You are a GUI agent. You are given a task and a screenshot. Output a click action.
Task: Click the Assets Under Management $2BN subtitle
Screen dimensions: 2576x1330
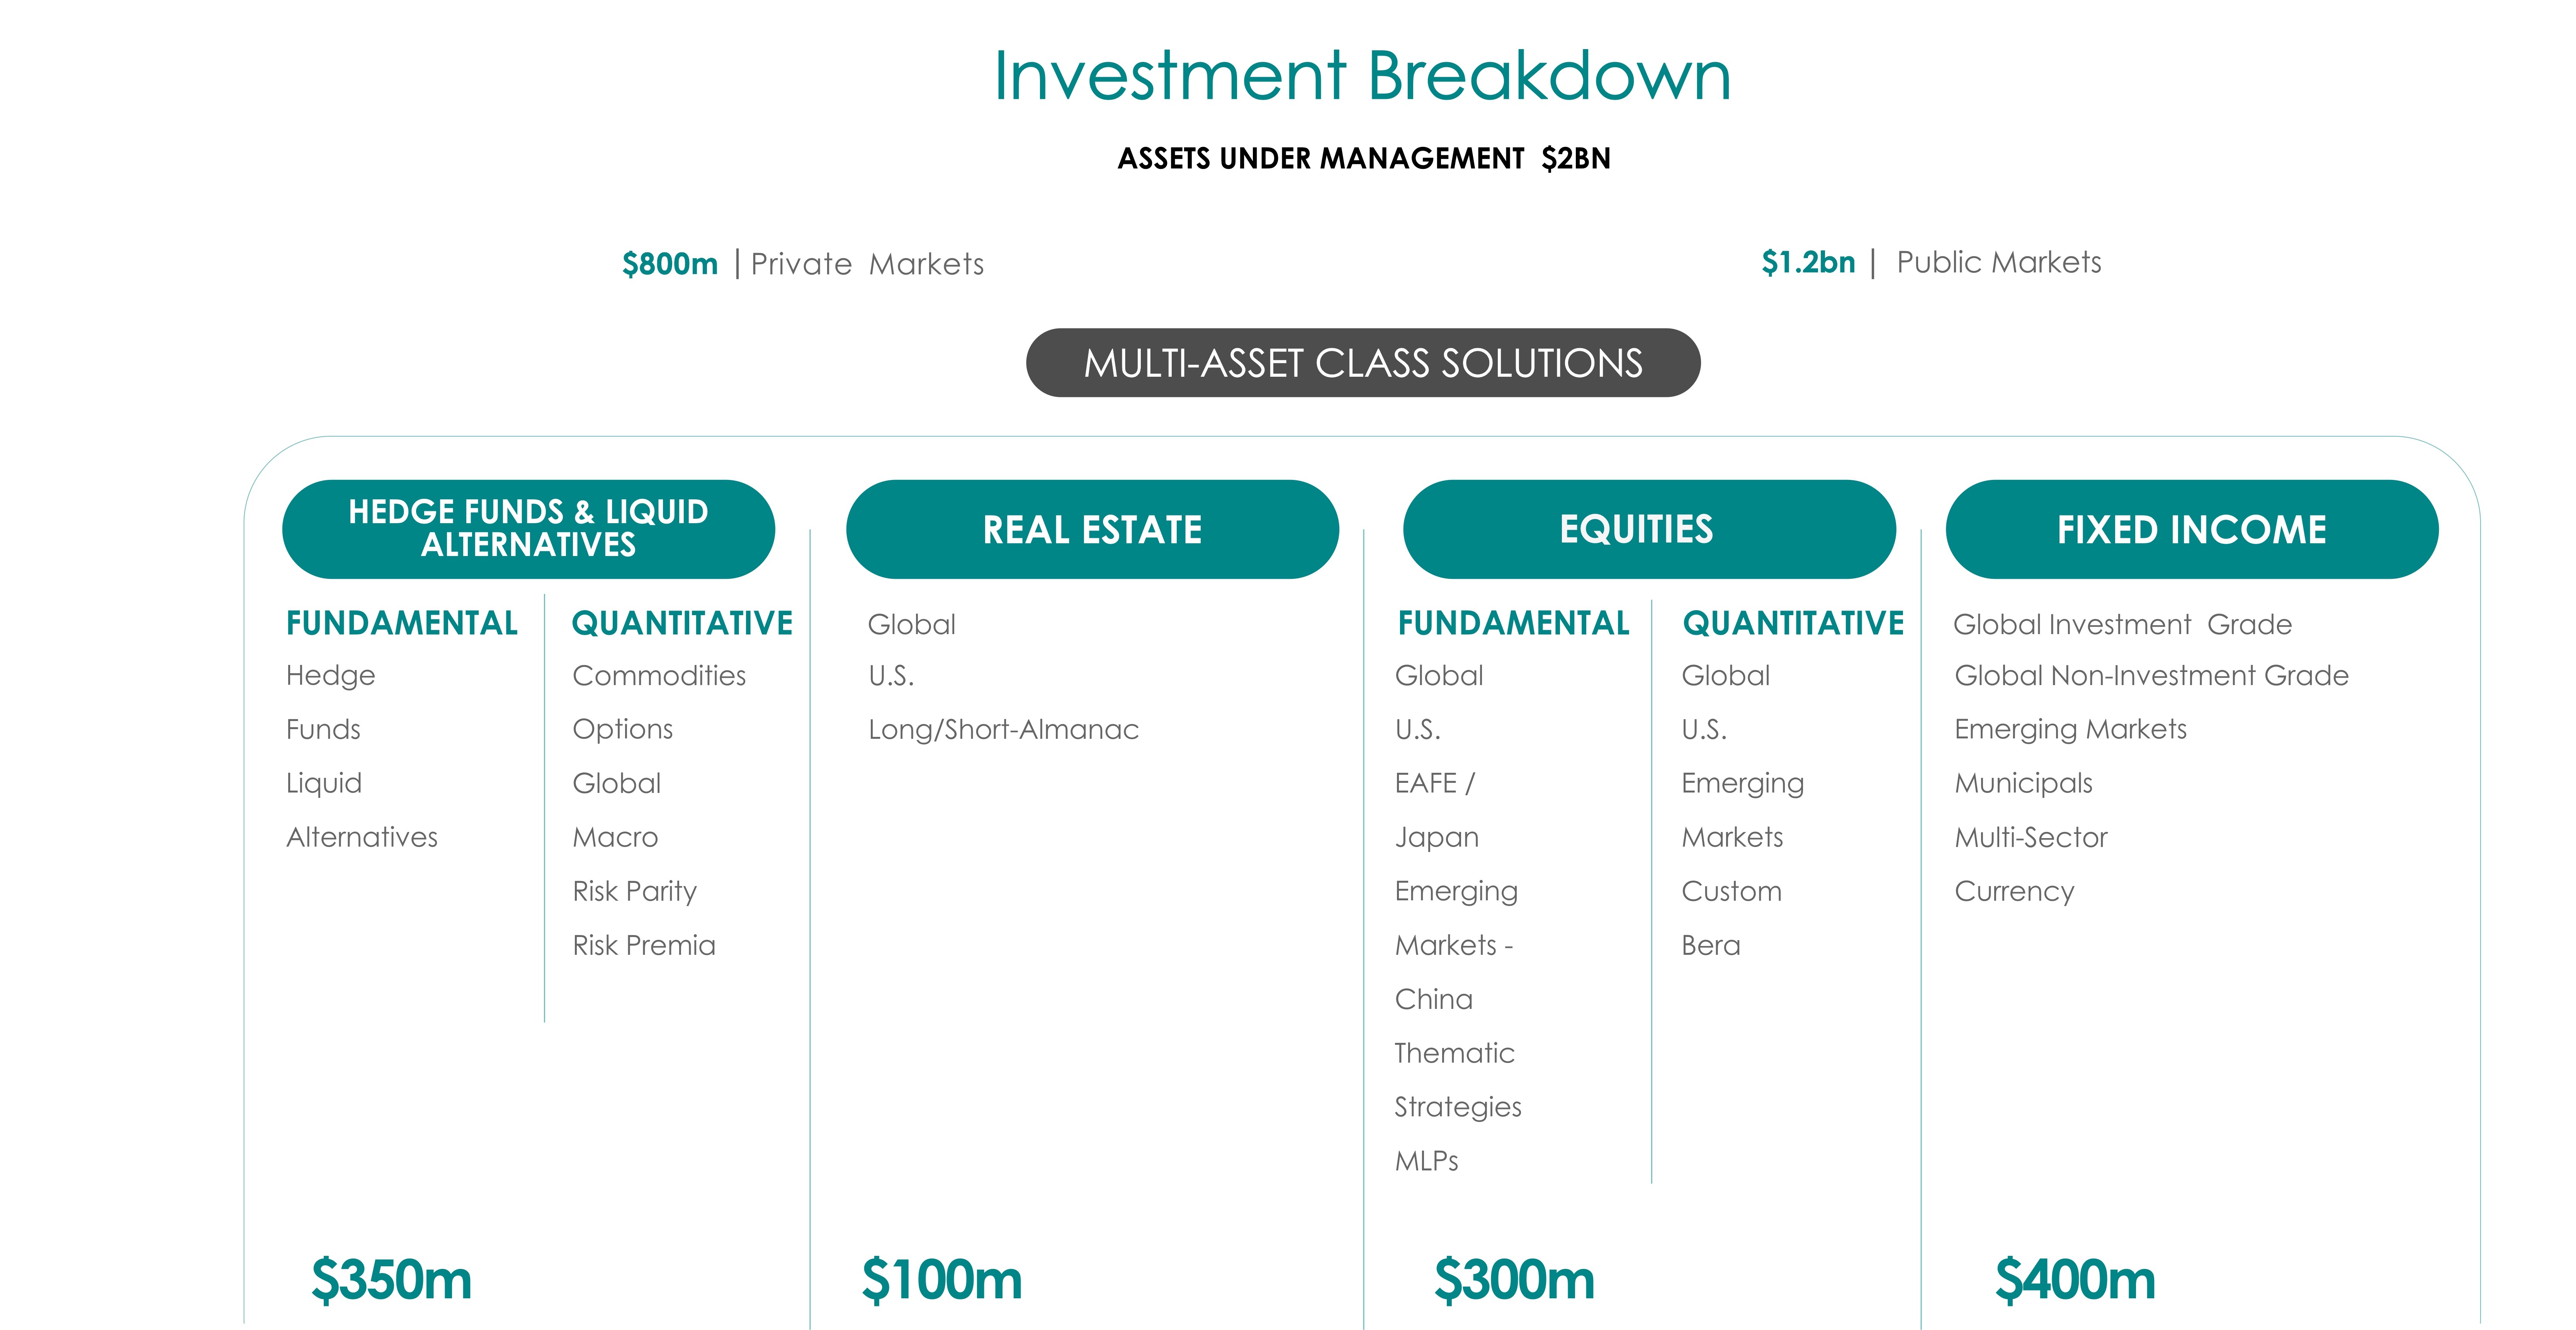pos(1363,159)
